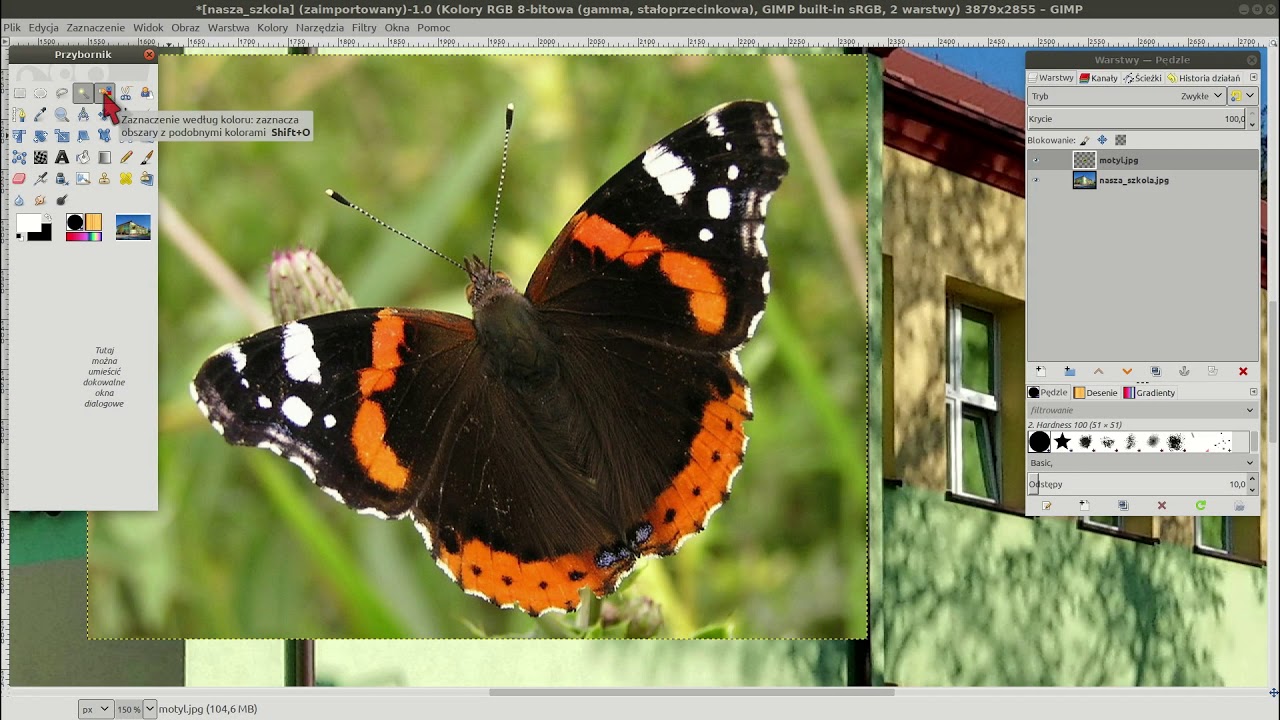The height and width of the screenshot is (720, 1280).
Task: Adjust the Krycie opacity slider
Action: (1137, 119)
